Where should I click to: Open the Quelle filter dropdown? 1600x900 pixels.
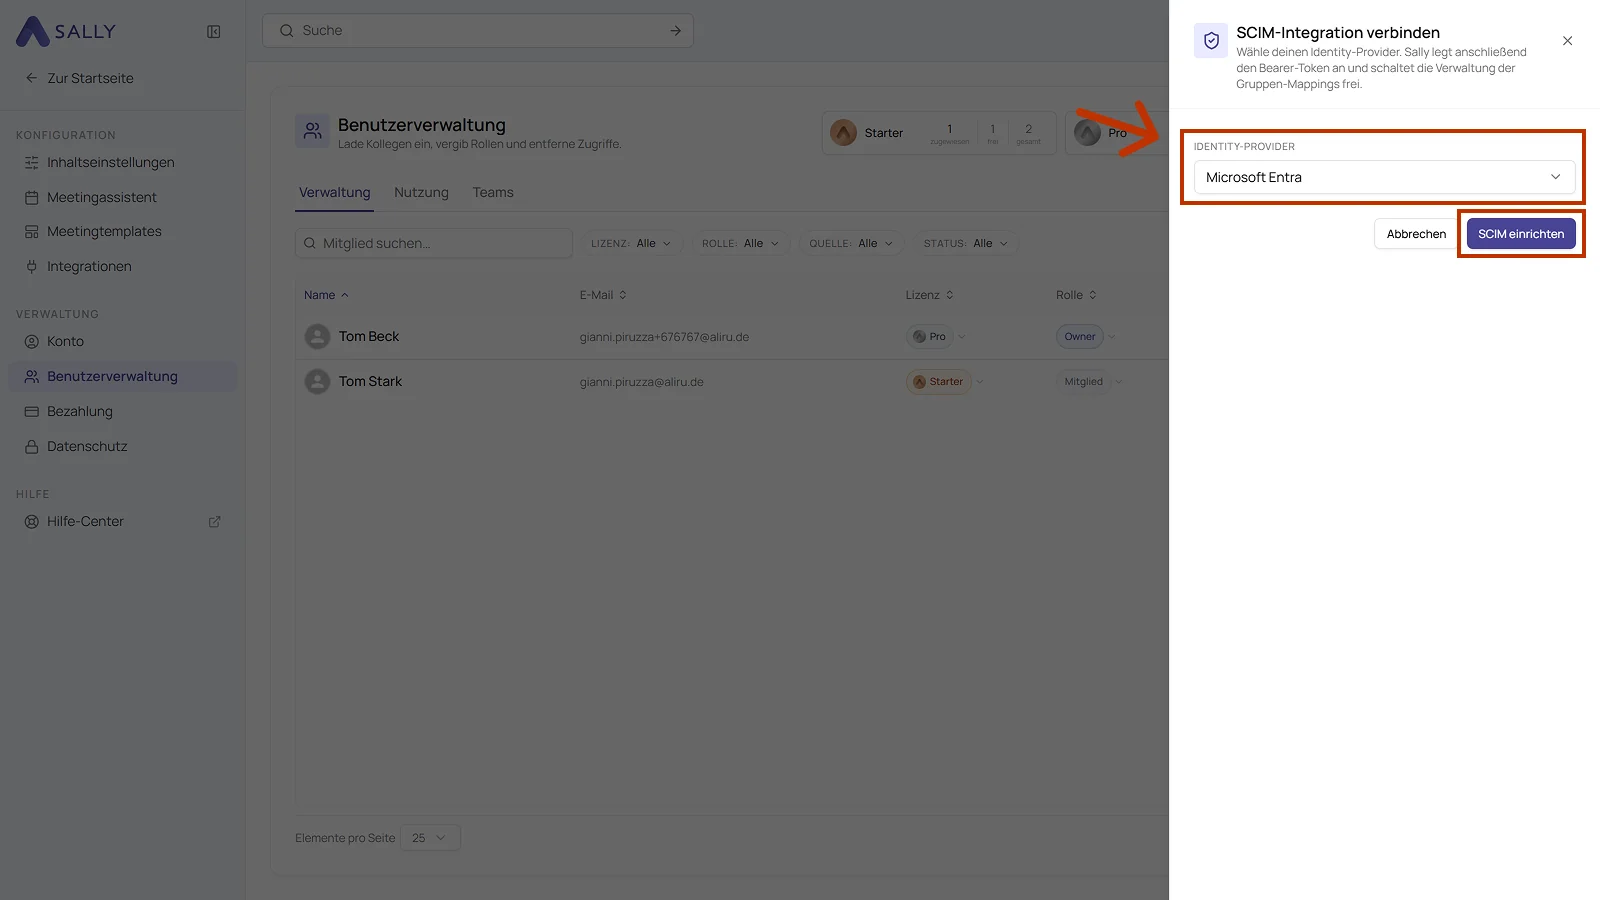[x=852, y=243]
